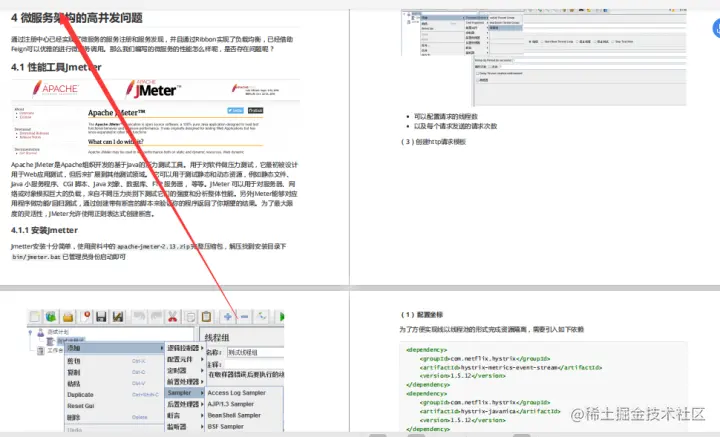Click the blue minus Collapse All icon

(244, 316)
